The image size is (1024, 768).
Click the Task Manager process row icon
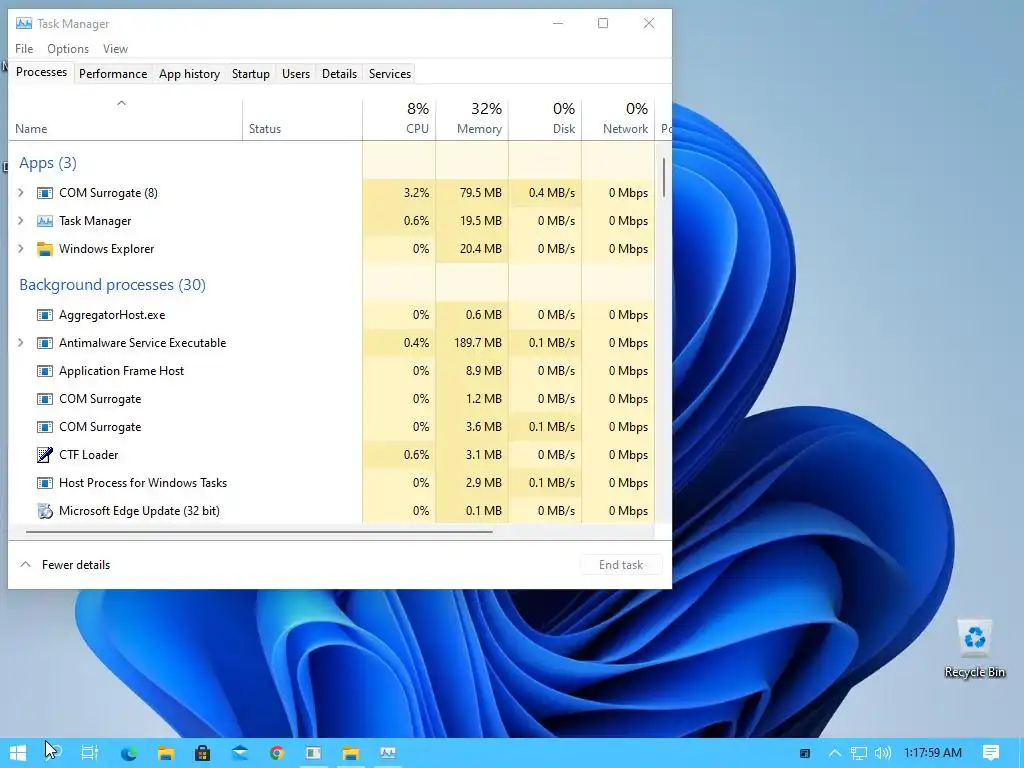pyautogui.click(x=44, y=221)
